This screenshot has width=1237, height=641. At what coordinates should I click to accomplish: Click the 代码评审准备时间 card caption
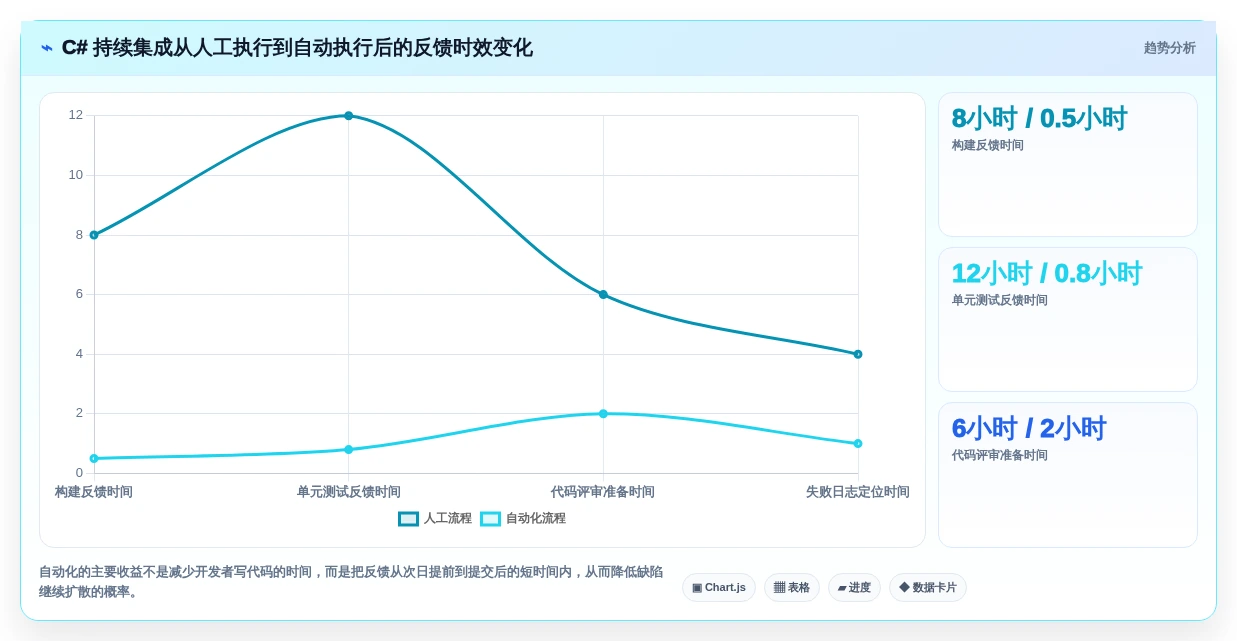pos(999,455)
